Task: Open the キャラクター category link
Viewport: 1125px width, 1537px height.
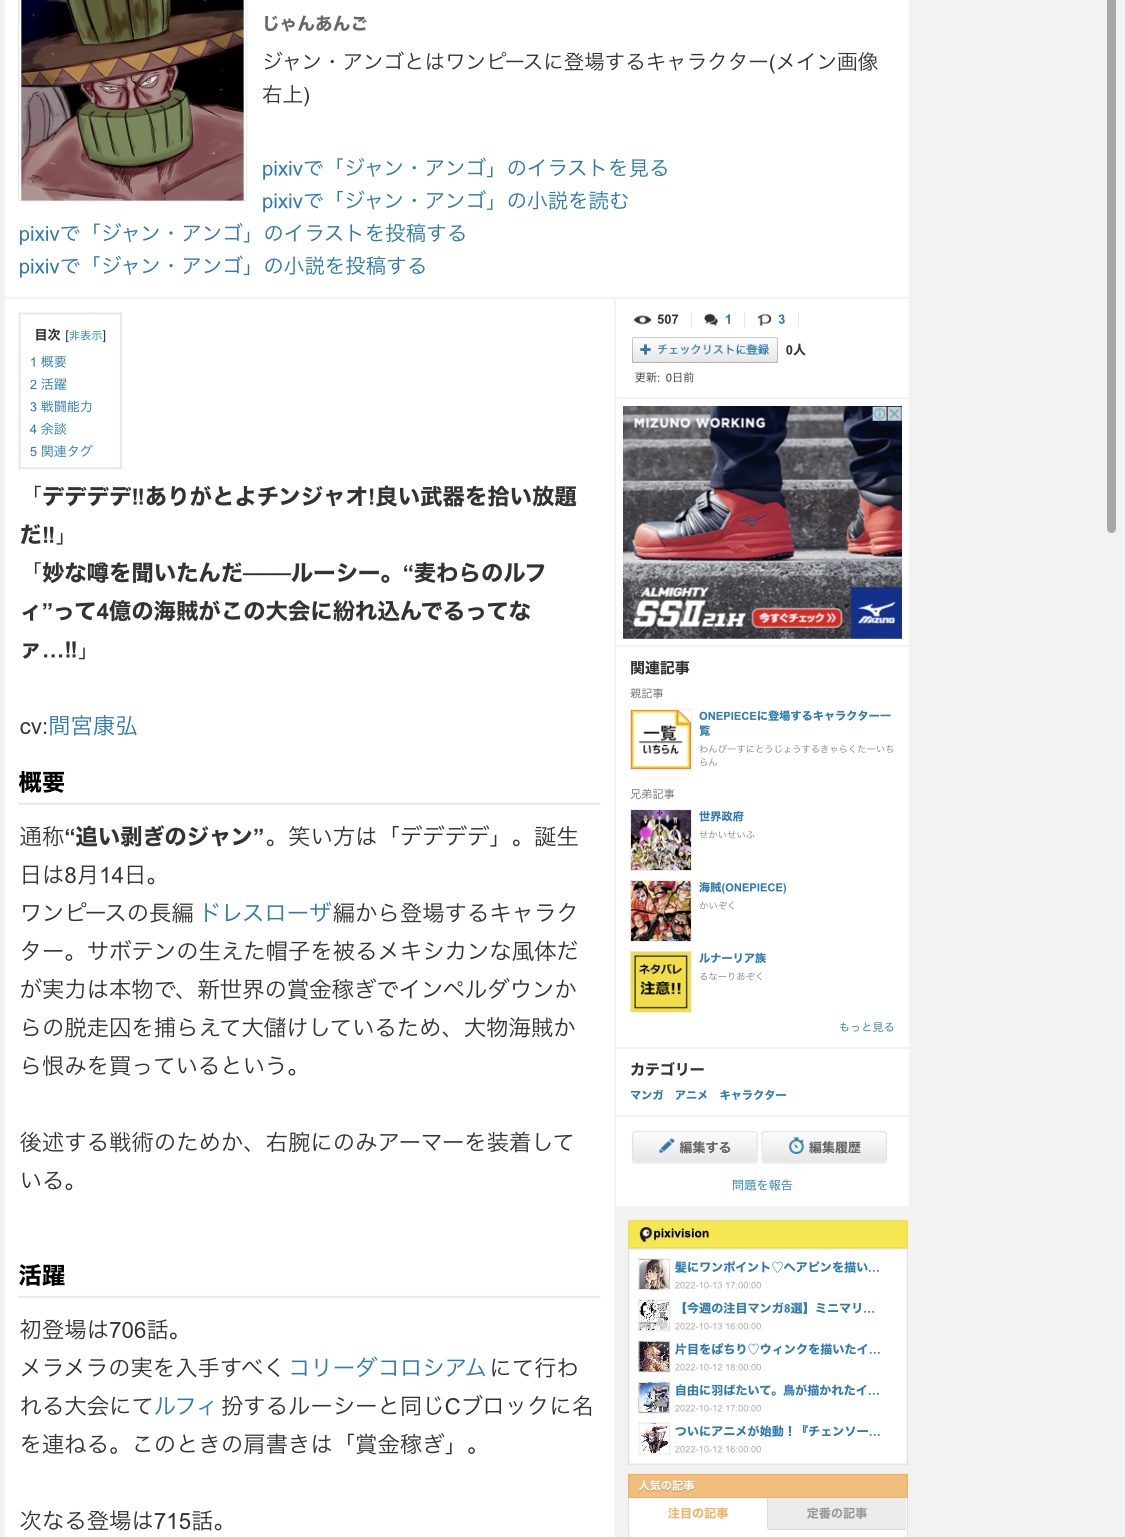Action: pyautogui.click(x=753, y=1095)
